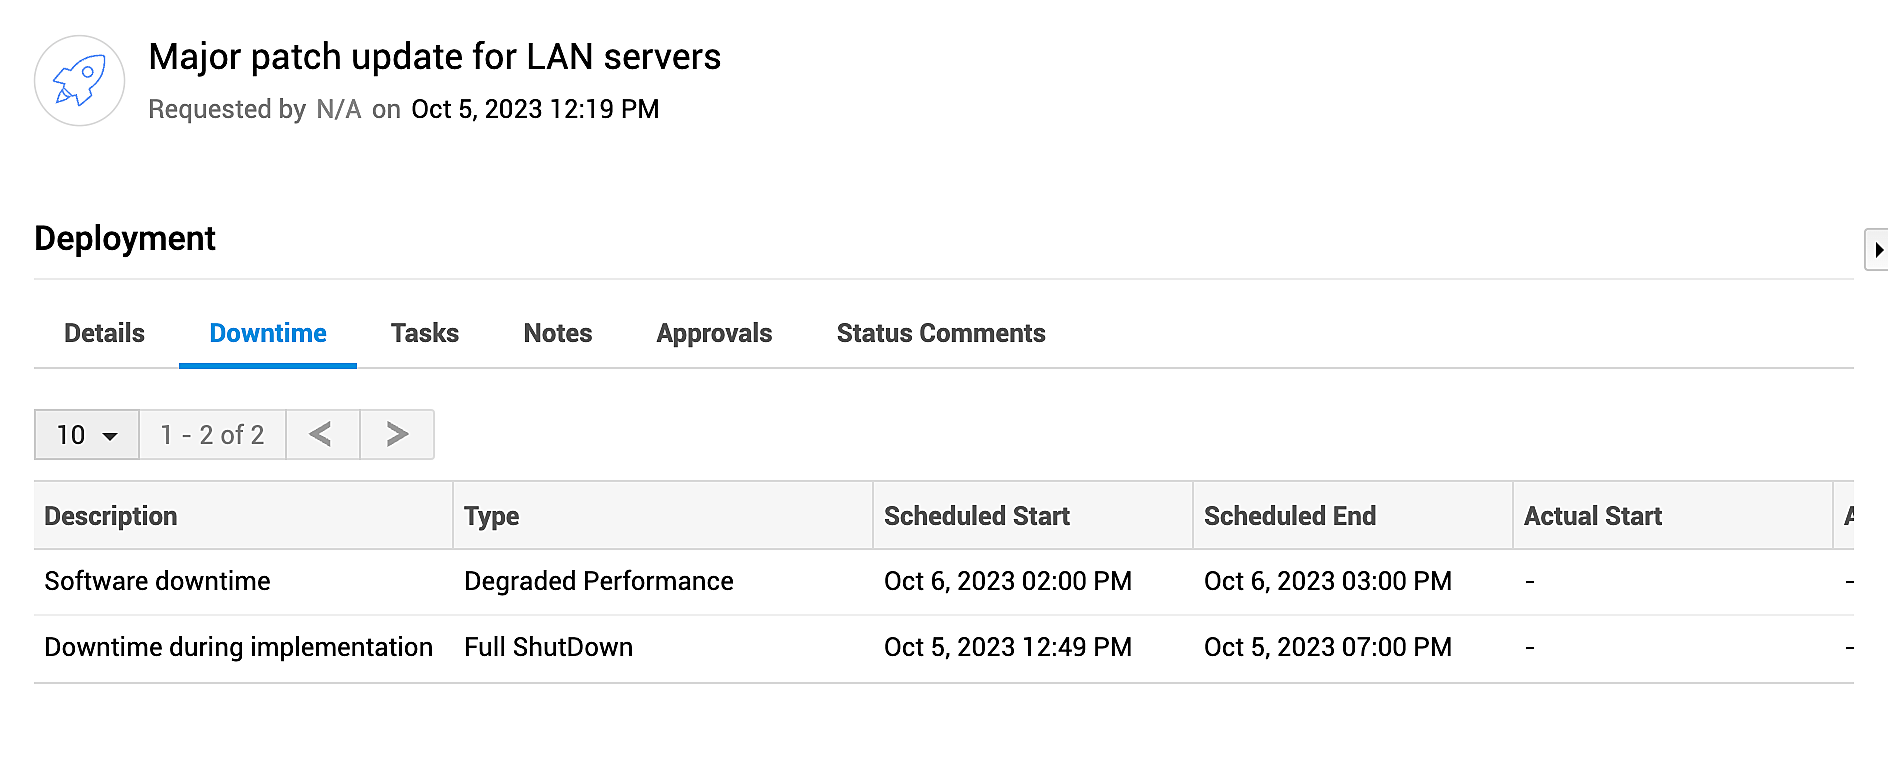This screenshot has width=1888, height=762.
Task: Go to the next page arrow
Action: click(x=396, y=434)
